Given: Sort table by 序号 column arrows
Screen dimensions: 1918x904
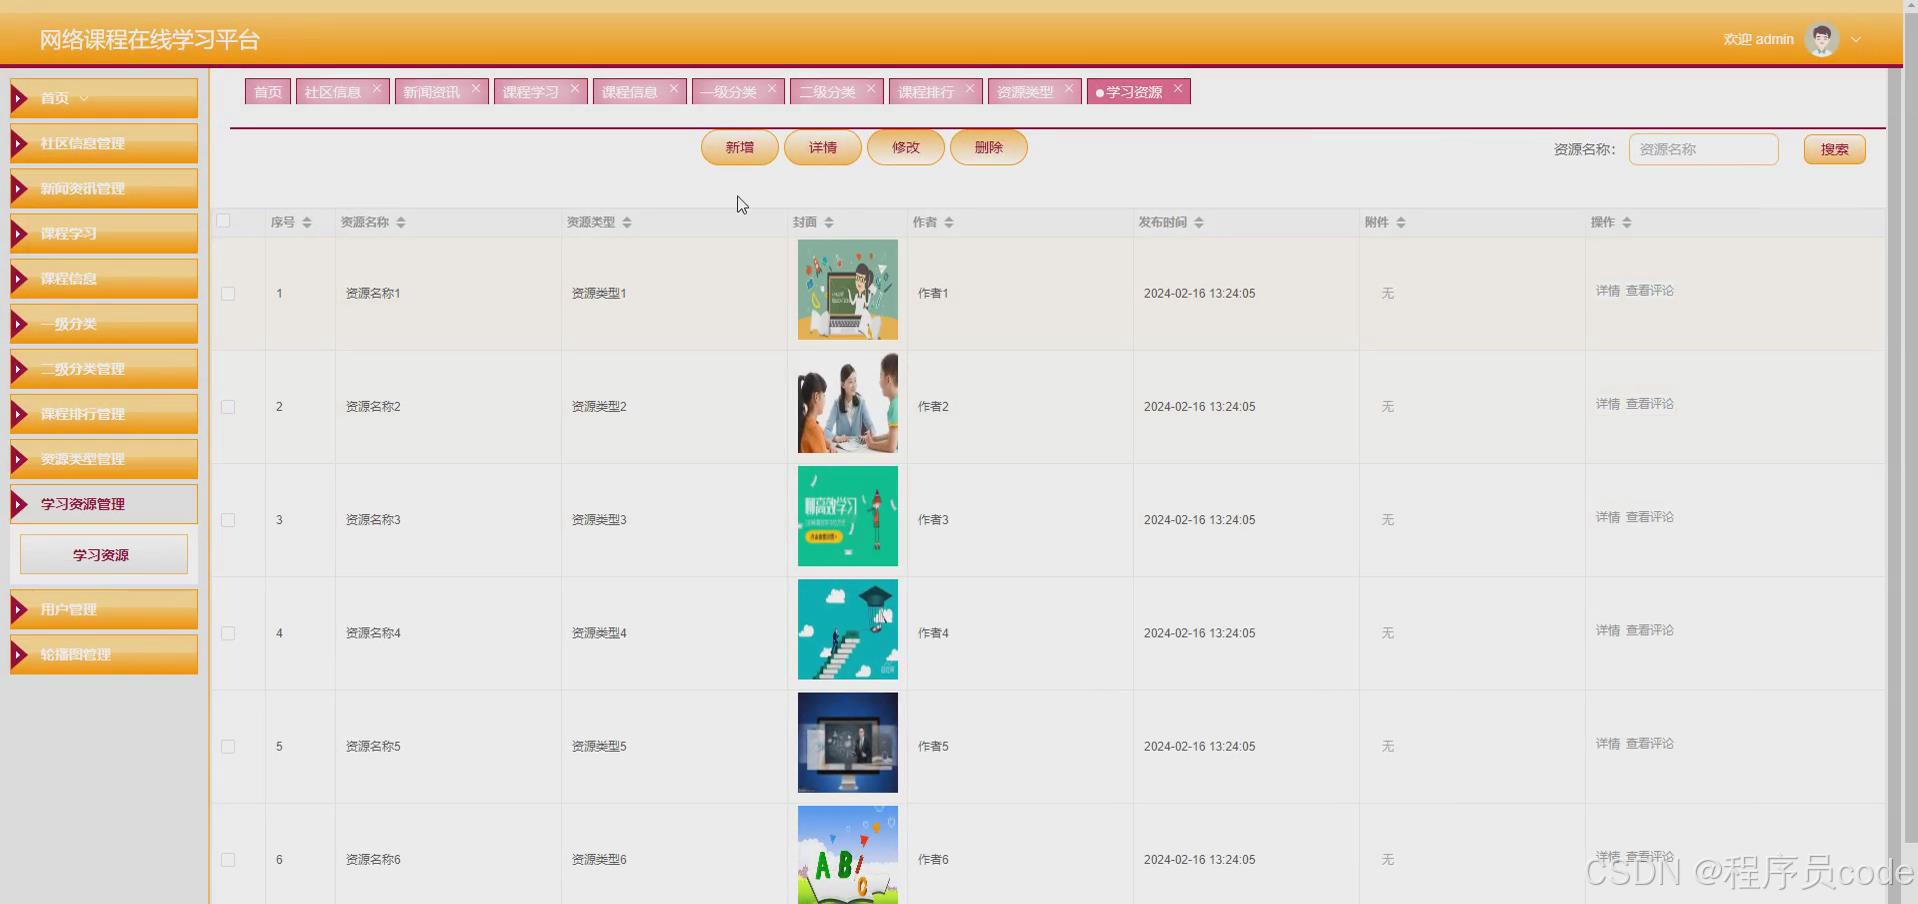Looking at the screenshot, I should 307,222.
